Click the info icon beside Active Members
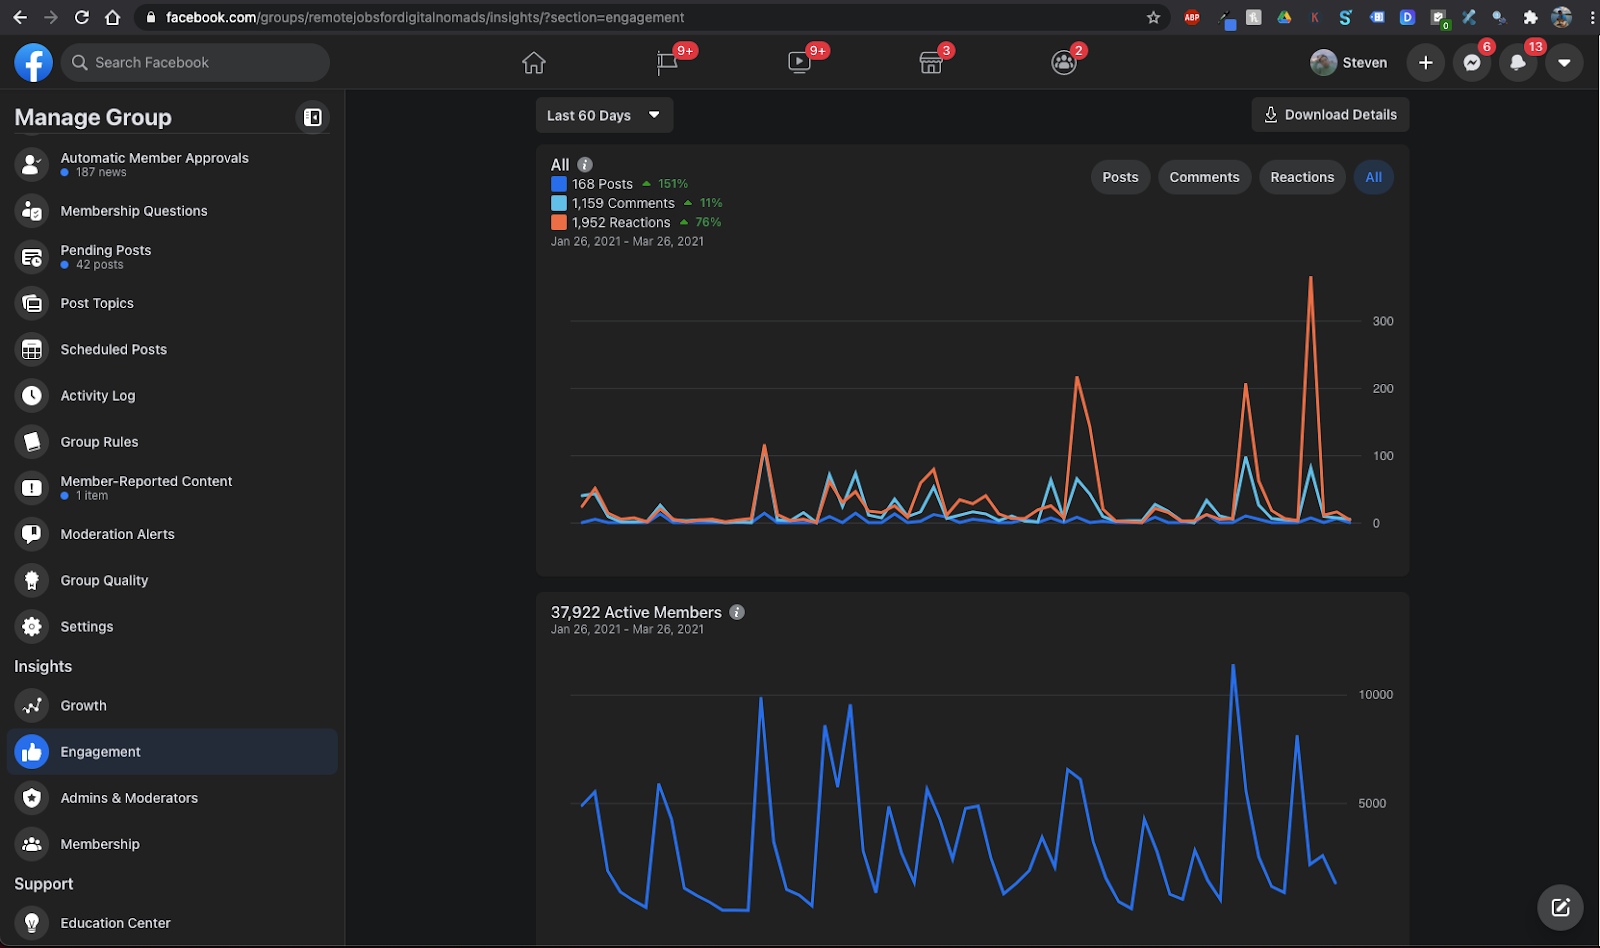The width and height of the screenshot is (1600, 948). pyautogui.click(x=737, y=612)
